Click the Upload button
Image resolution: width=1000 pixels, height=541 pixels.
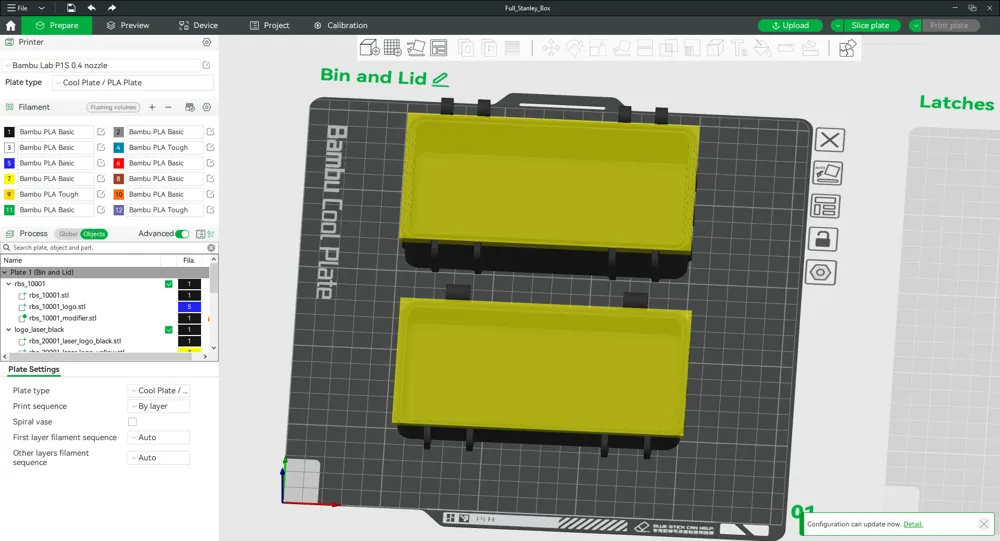click(x=791, y=26)
